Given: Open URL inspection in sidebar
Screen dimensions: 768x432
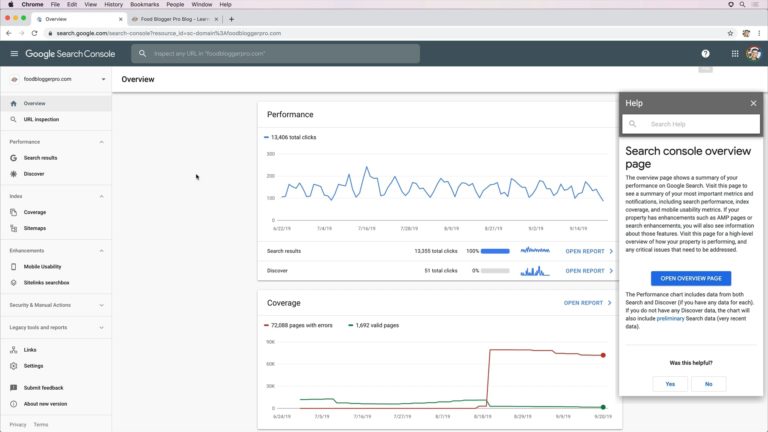Looking at the screenshot, I should click(x=41, y=119).
